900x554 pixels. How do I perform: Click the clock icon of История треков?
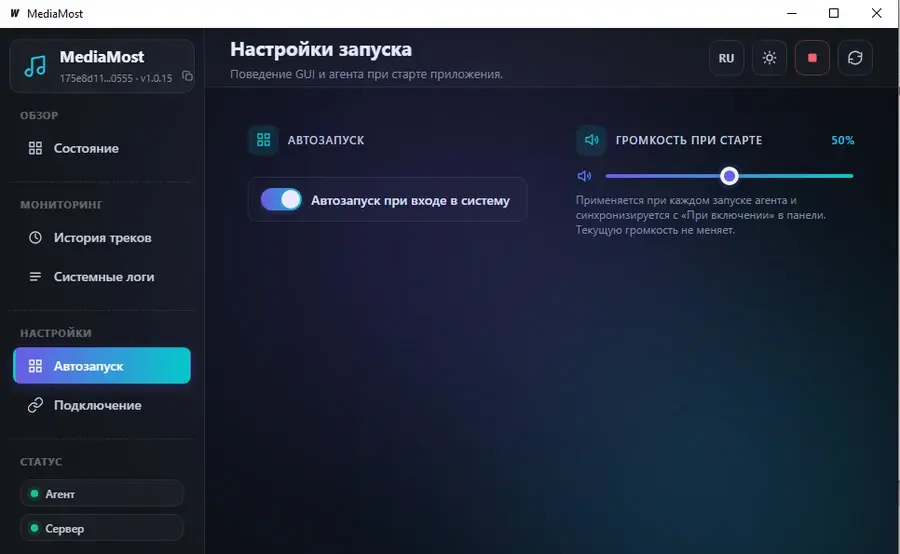35,238
